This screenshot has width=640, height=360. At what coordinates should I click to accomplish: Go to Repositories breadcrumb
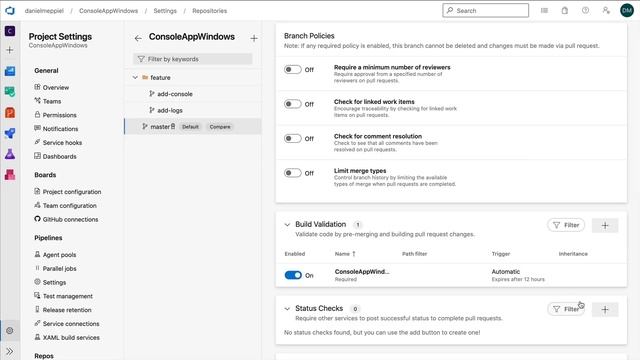[x=209, y=11]
